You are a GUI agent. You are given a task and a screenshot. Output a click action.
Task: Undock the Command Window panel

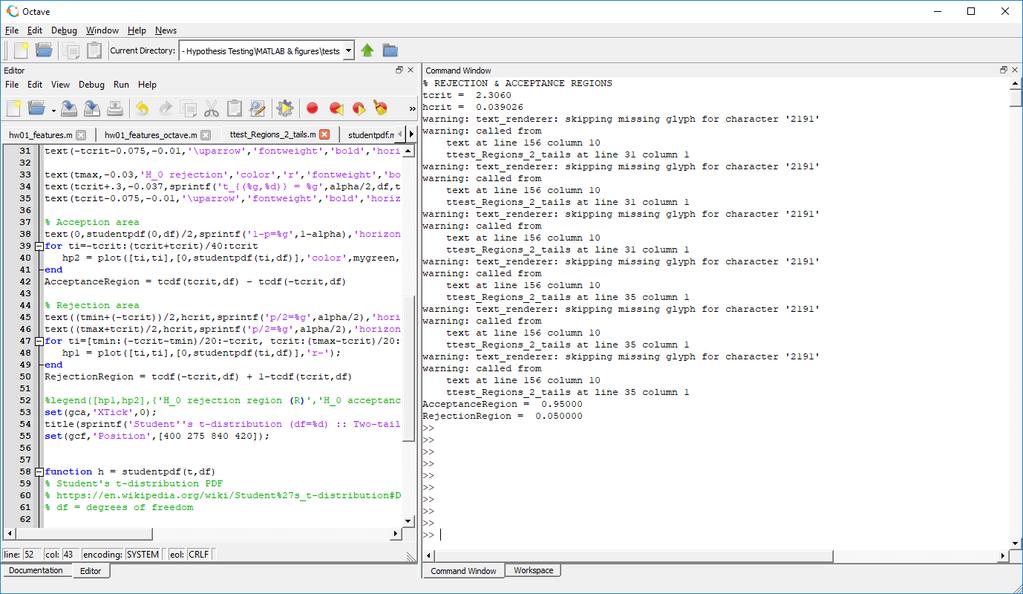[x=1003, y=70]
